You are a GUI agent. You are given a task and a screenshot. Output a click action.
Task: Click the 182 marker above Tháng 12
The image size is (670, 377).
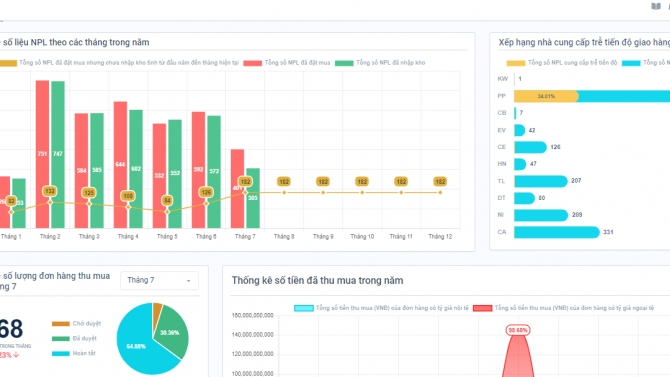pos(440,182)
